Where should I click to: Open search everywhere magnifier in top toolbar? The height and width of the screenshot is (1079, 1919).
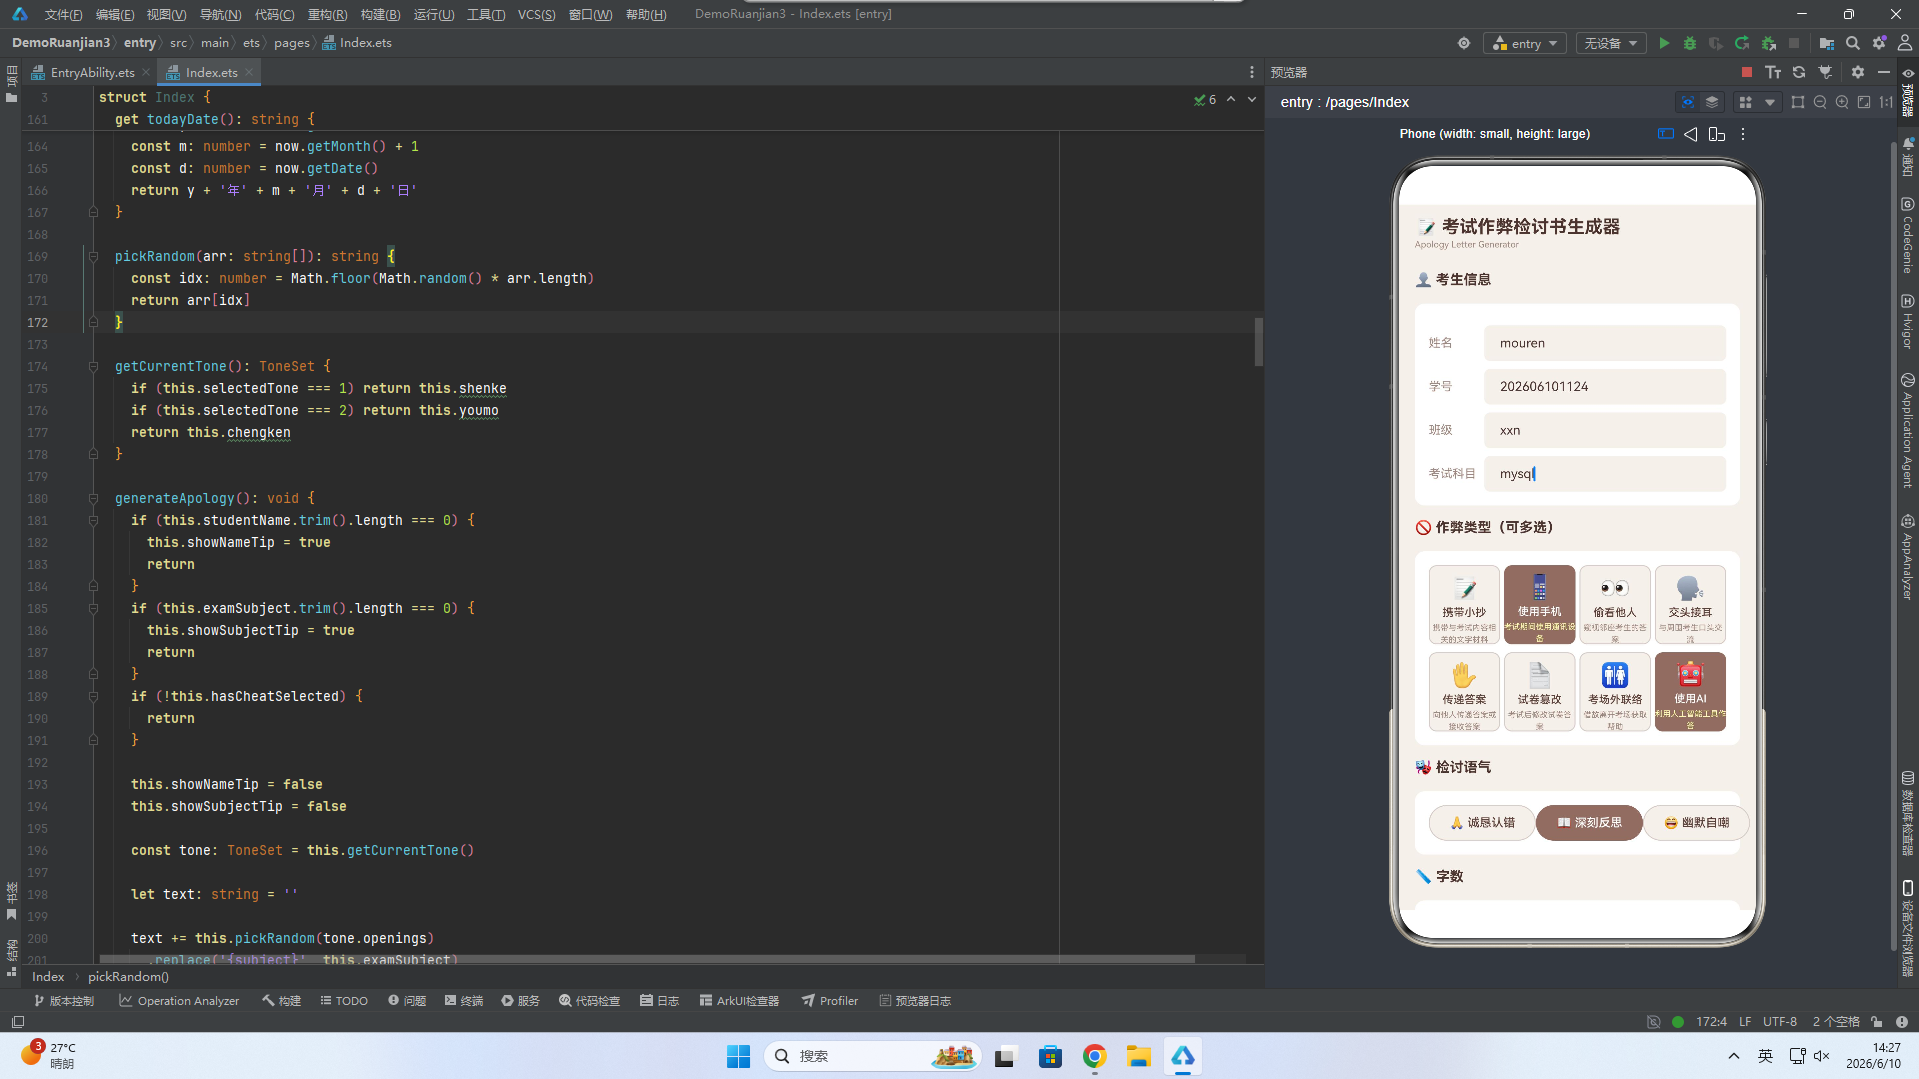click(1853, 43)
